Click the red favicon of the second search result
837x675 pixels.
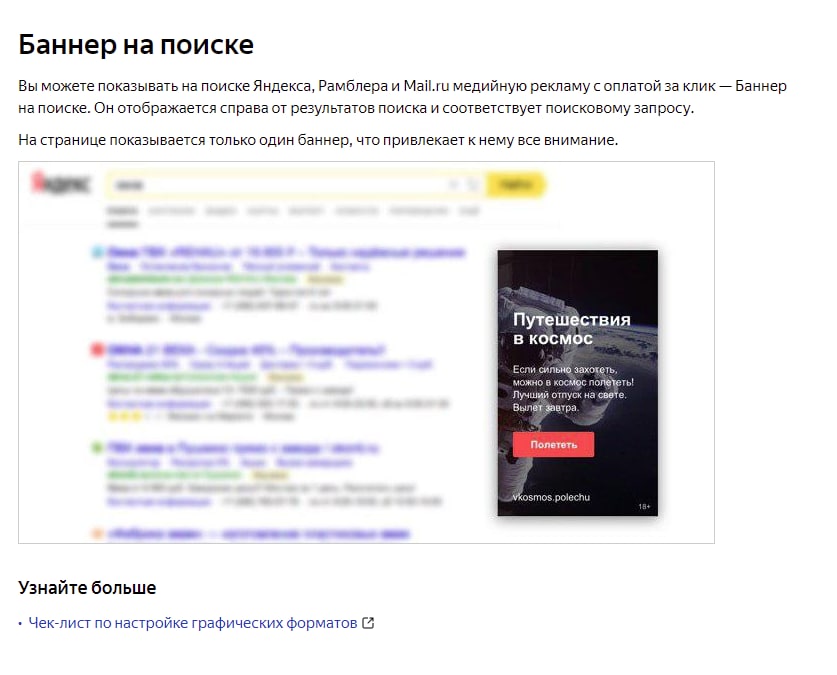[x=97, y=350]
